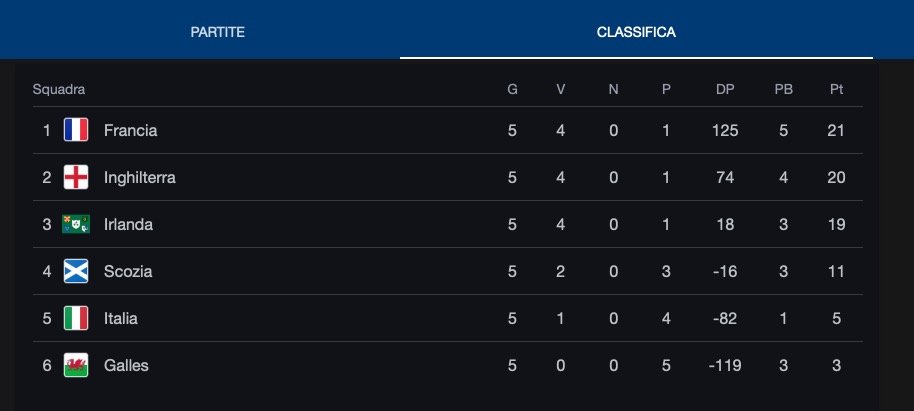Click the Squadra column header
This screenshot has height=411, width=914.
(59, 89)
